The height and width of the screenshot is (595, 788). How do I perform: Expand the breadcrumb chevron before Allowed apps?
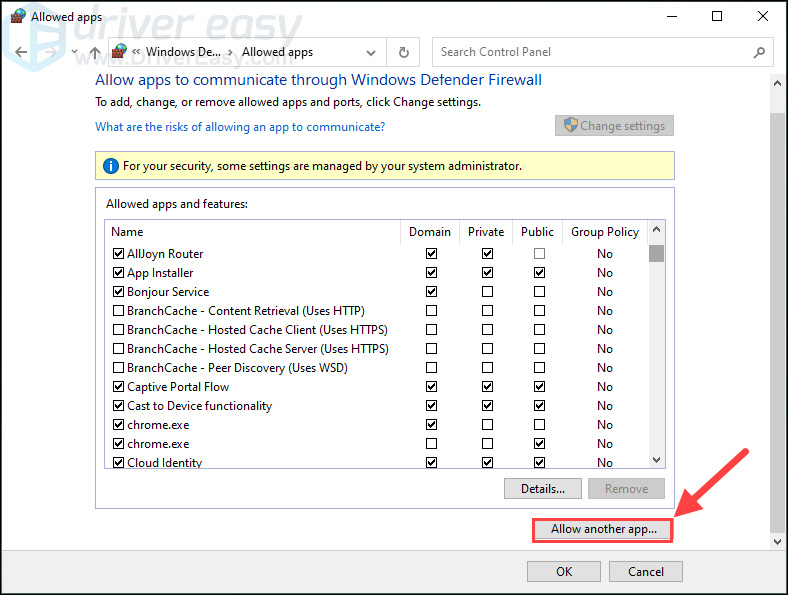click(x=231, y=52)
